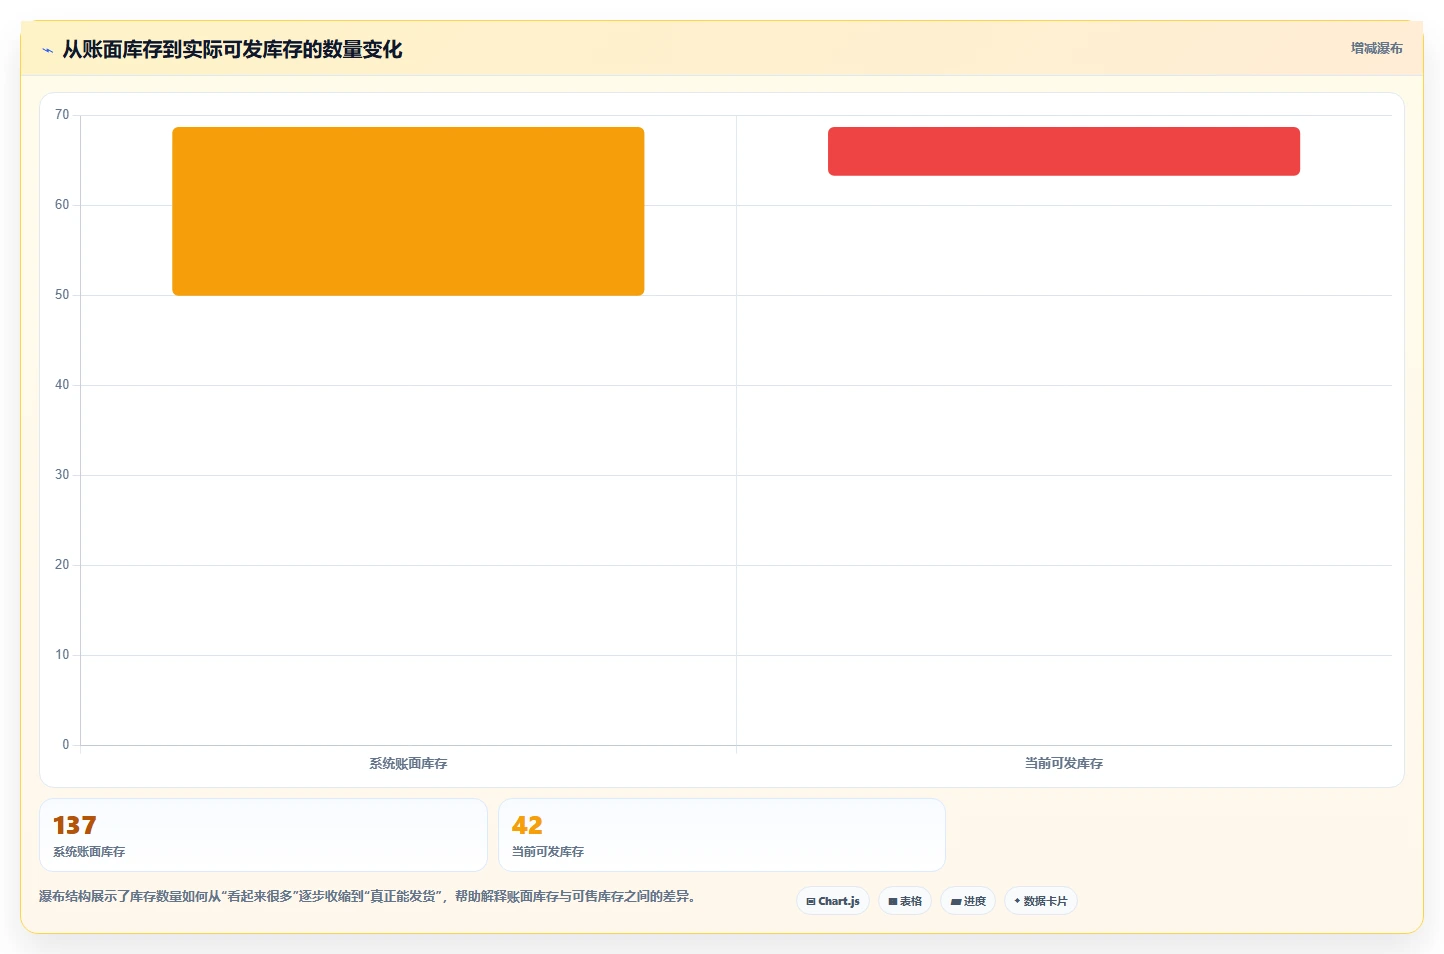The width and height of the screenshot is (1444, 954).
Task: Click the 进度 chip
Action: click(x=968, y=901)
